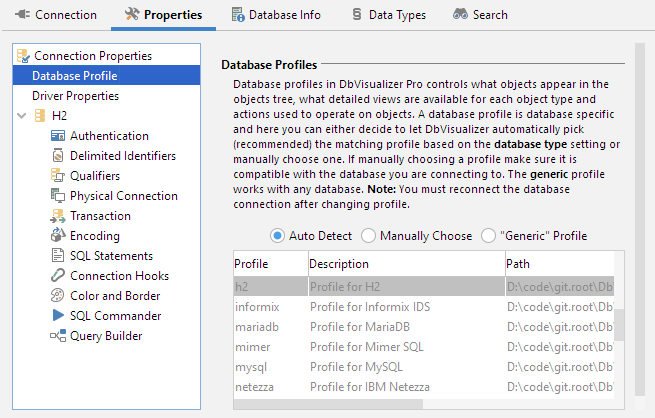Click the profile table vertical scrollbar
This screenshot has height=418, width=655.
tap(620, 325)
